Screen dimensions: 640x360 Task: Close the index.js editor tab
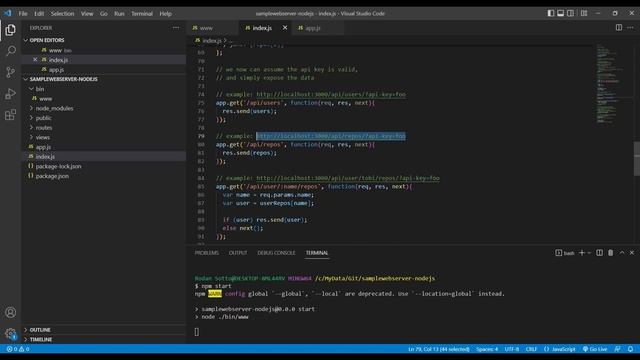285,28
